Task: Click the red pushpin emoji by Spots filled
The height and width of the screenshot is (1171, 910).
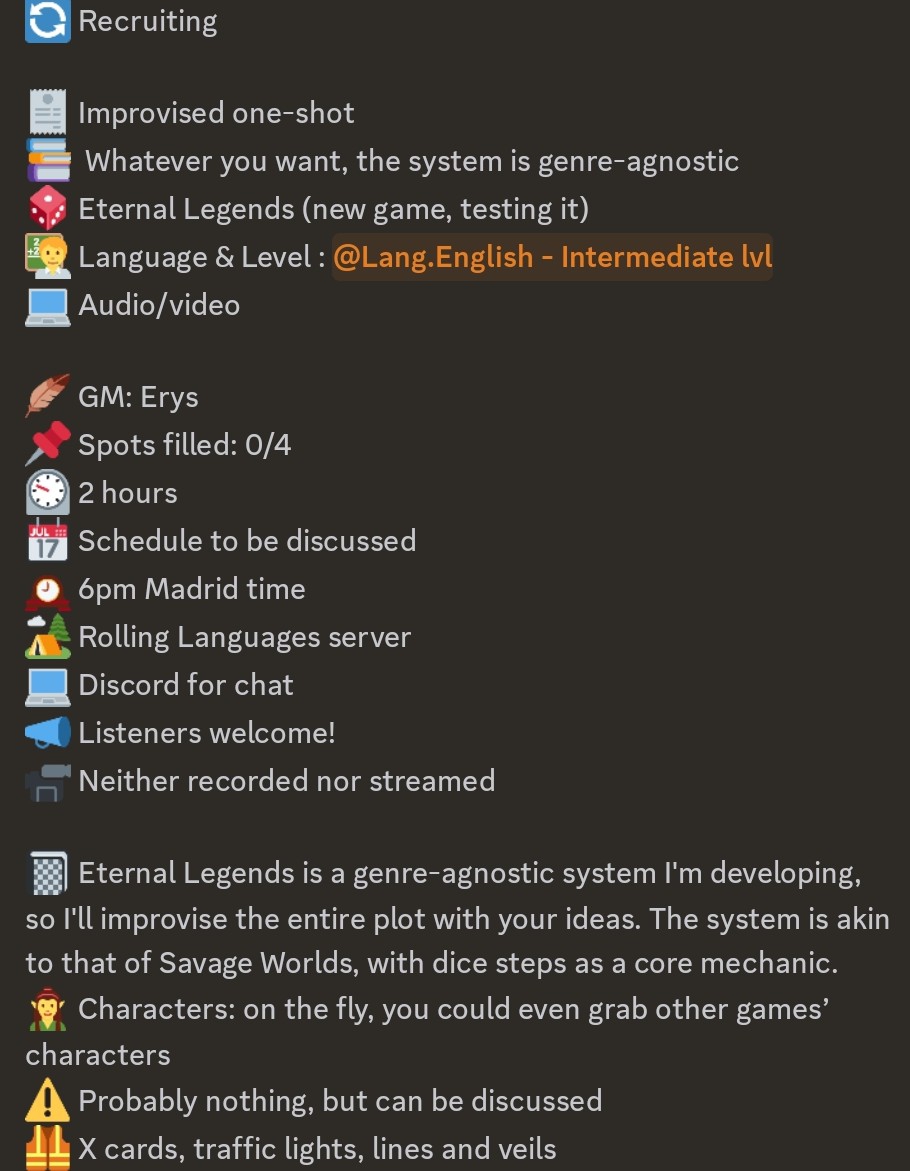Action: [48, 444]
